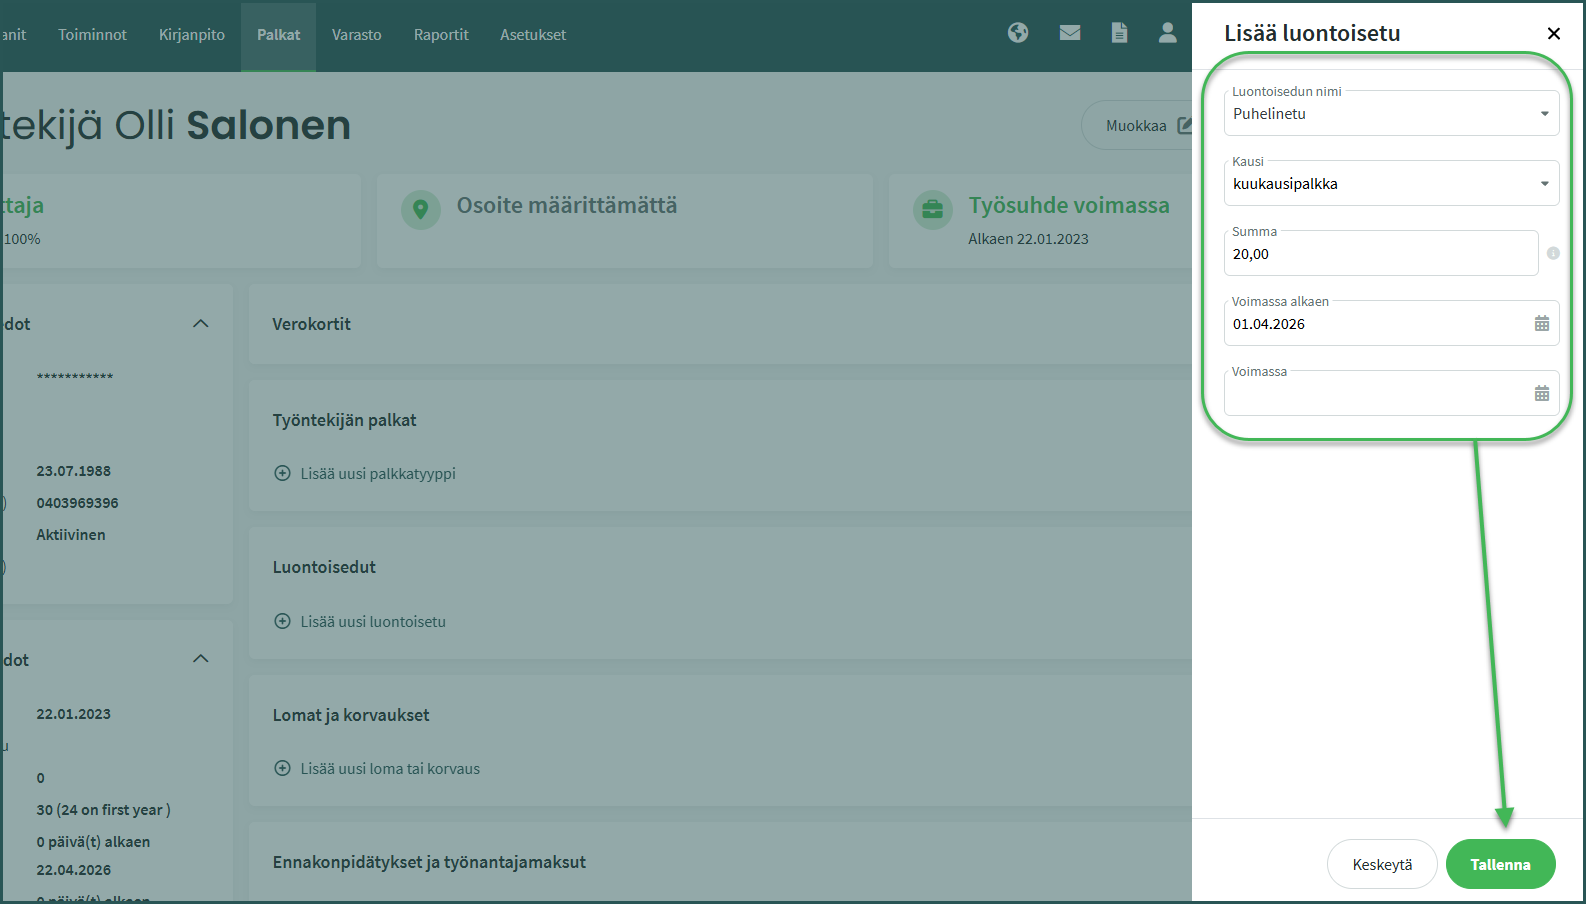1586x904 pixels.
Task: Open the Palkat menu tab
Action: [278, 35]
